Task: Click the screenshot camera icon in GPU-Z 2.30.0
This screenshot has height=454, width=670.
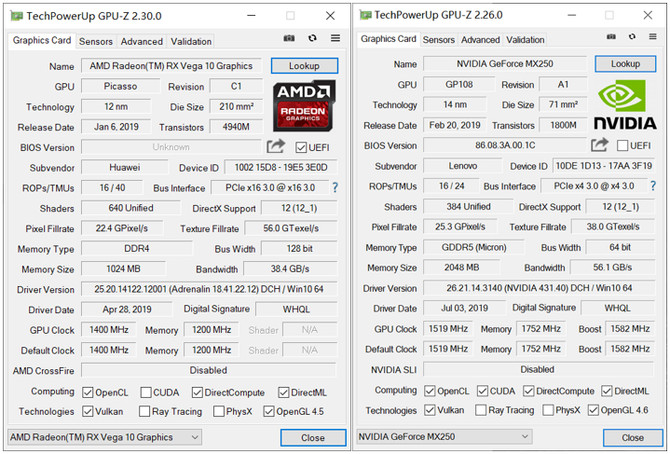Action: 289,39
